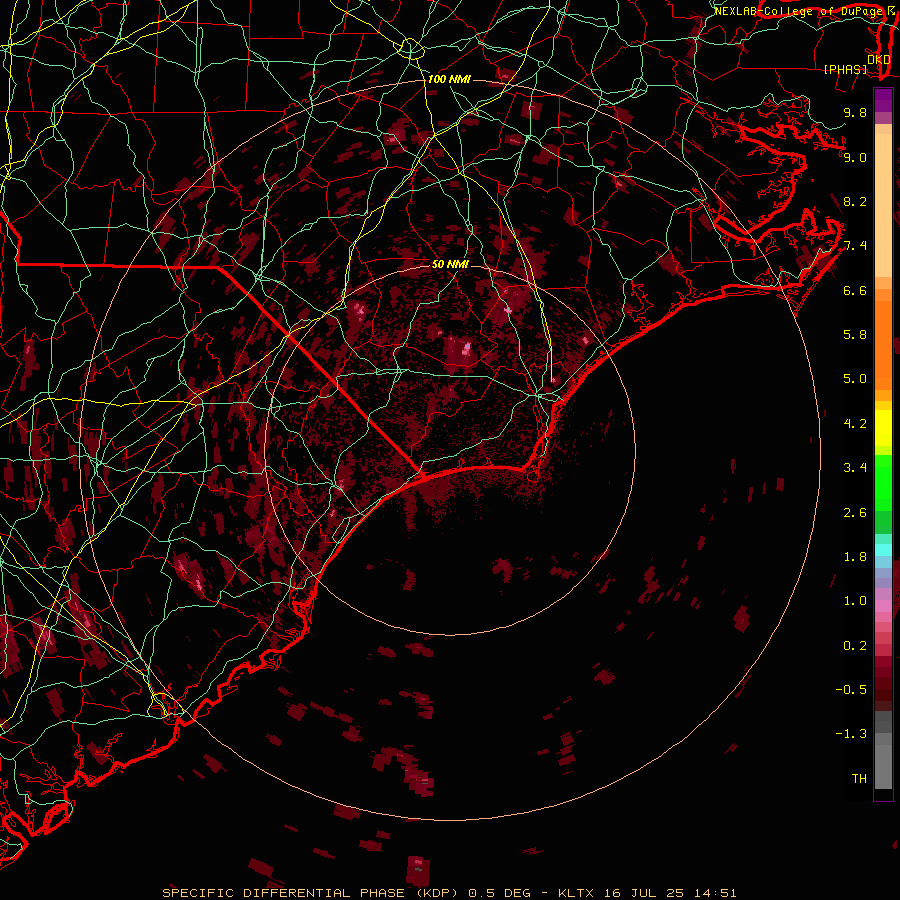Image resolution: width=900 pixels, height=900 pixels.
Task: Click the -0.5 color scale value
Action: [851, 690]
